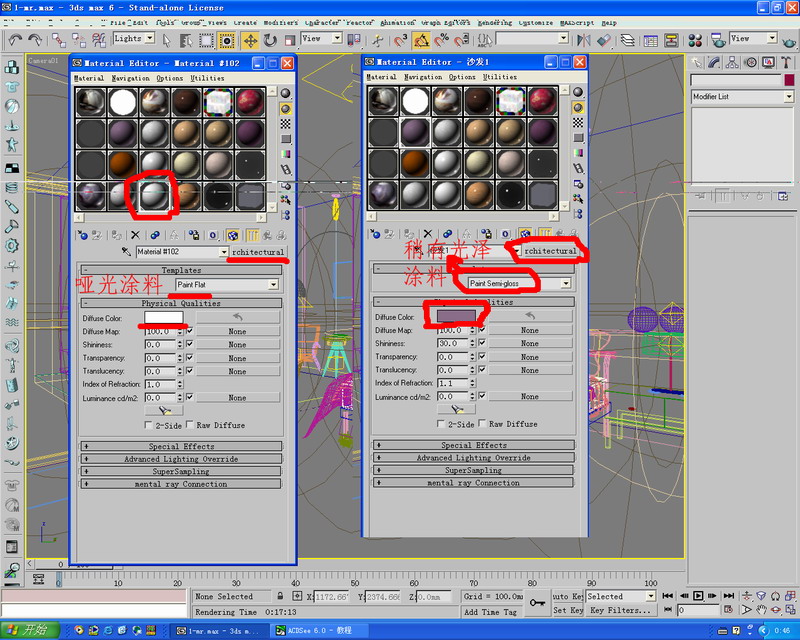Image resolution: width=800 pixels, height=640 pixels.
Task: Open Material menu in left Material Editor
Action: (89, 79)
